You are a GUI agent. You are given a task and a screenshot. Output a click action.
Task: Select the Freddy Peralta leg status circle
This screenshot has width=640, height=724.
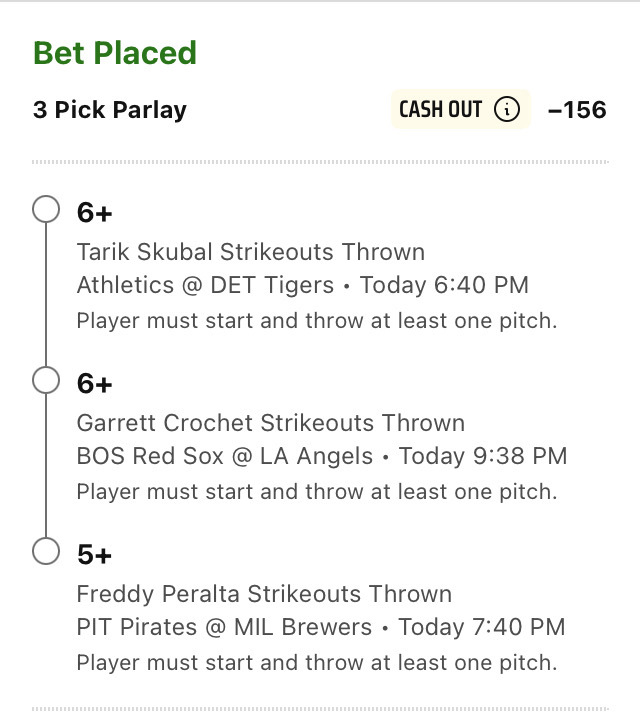tap(46, 551)
